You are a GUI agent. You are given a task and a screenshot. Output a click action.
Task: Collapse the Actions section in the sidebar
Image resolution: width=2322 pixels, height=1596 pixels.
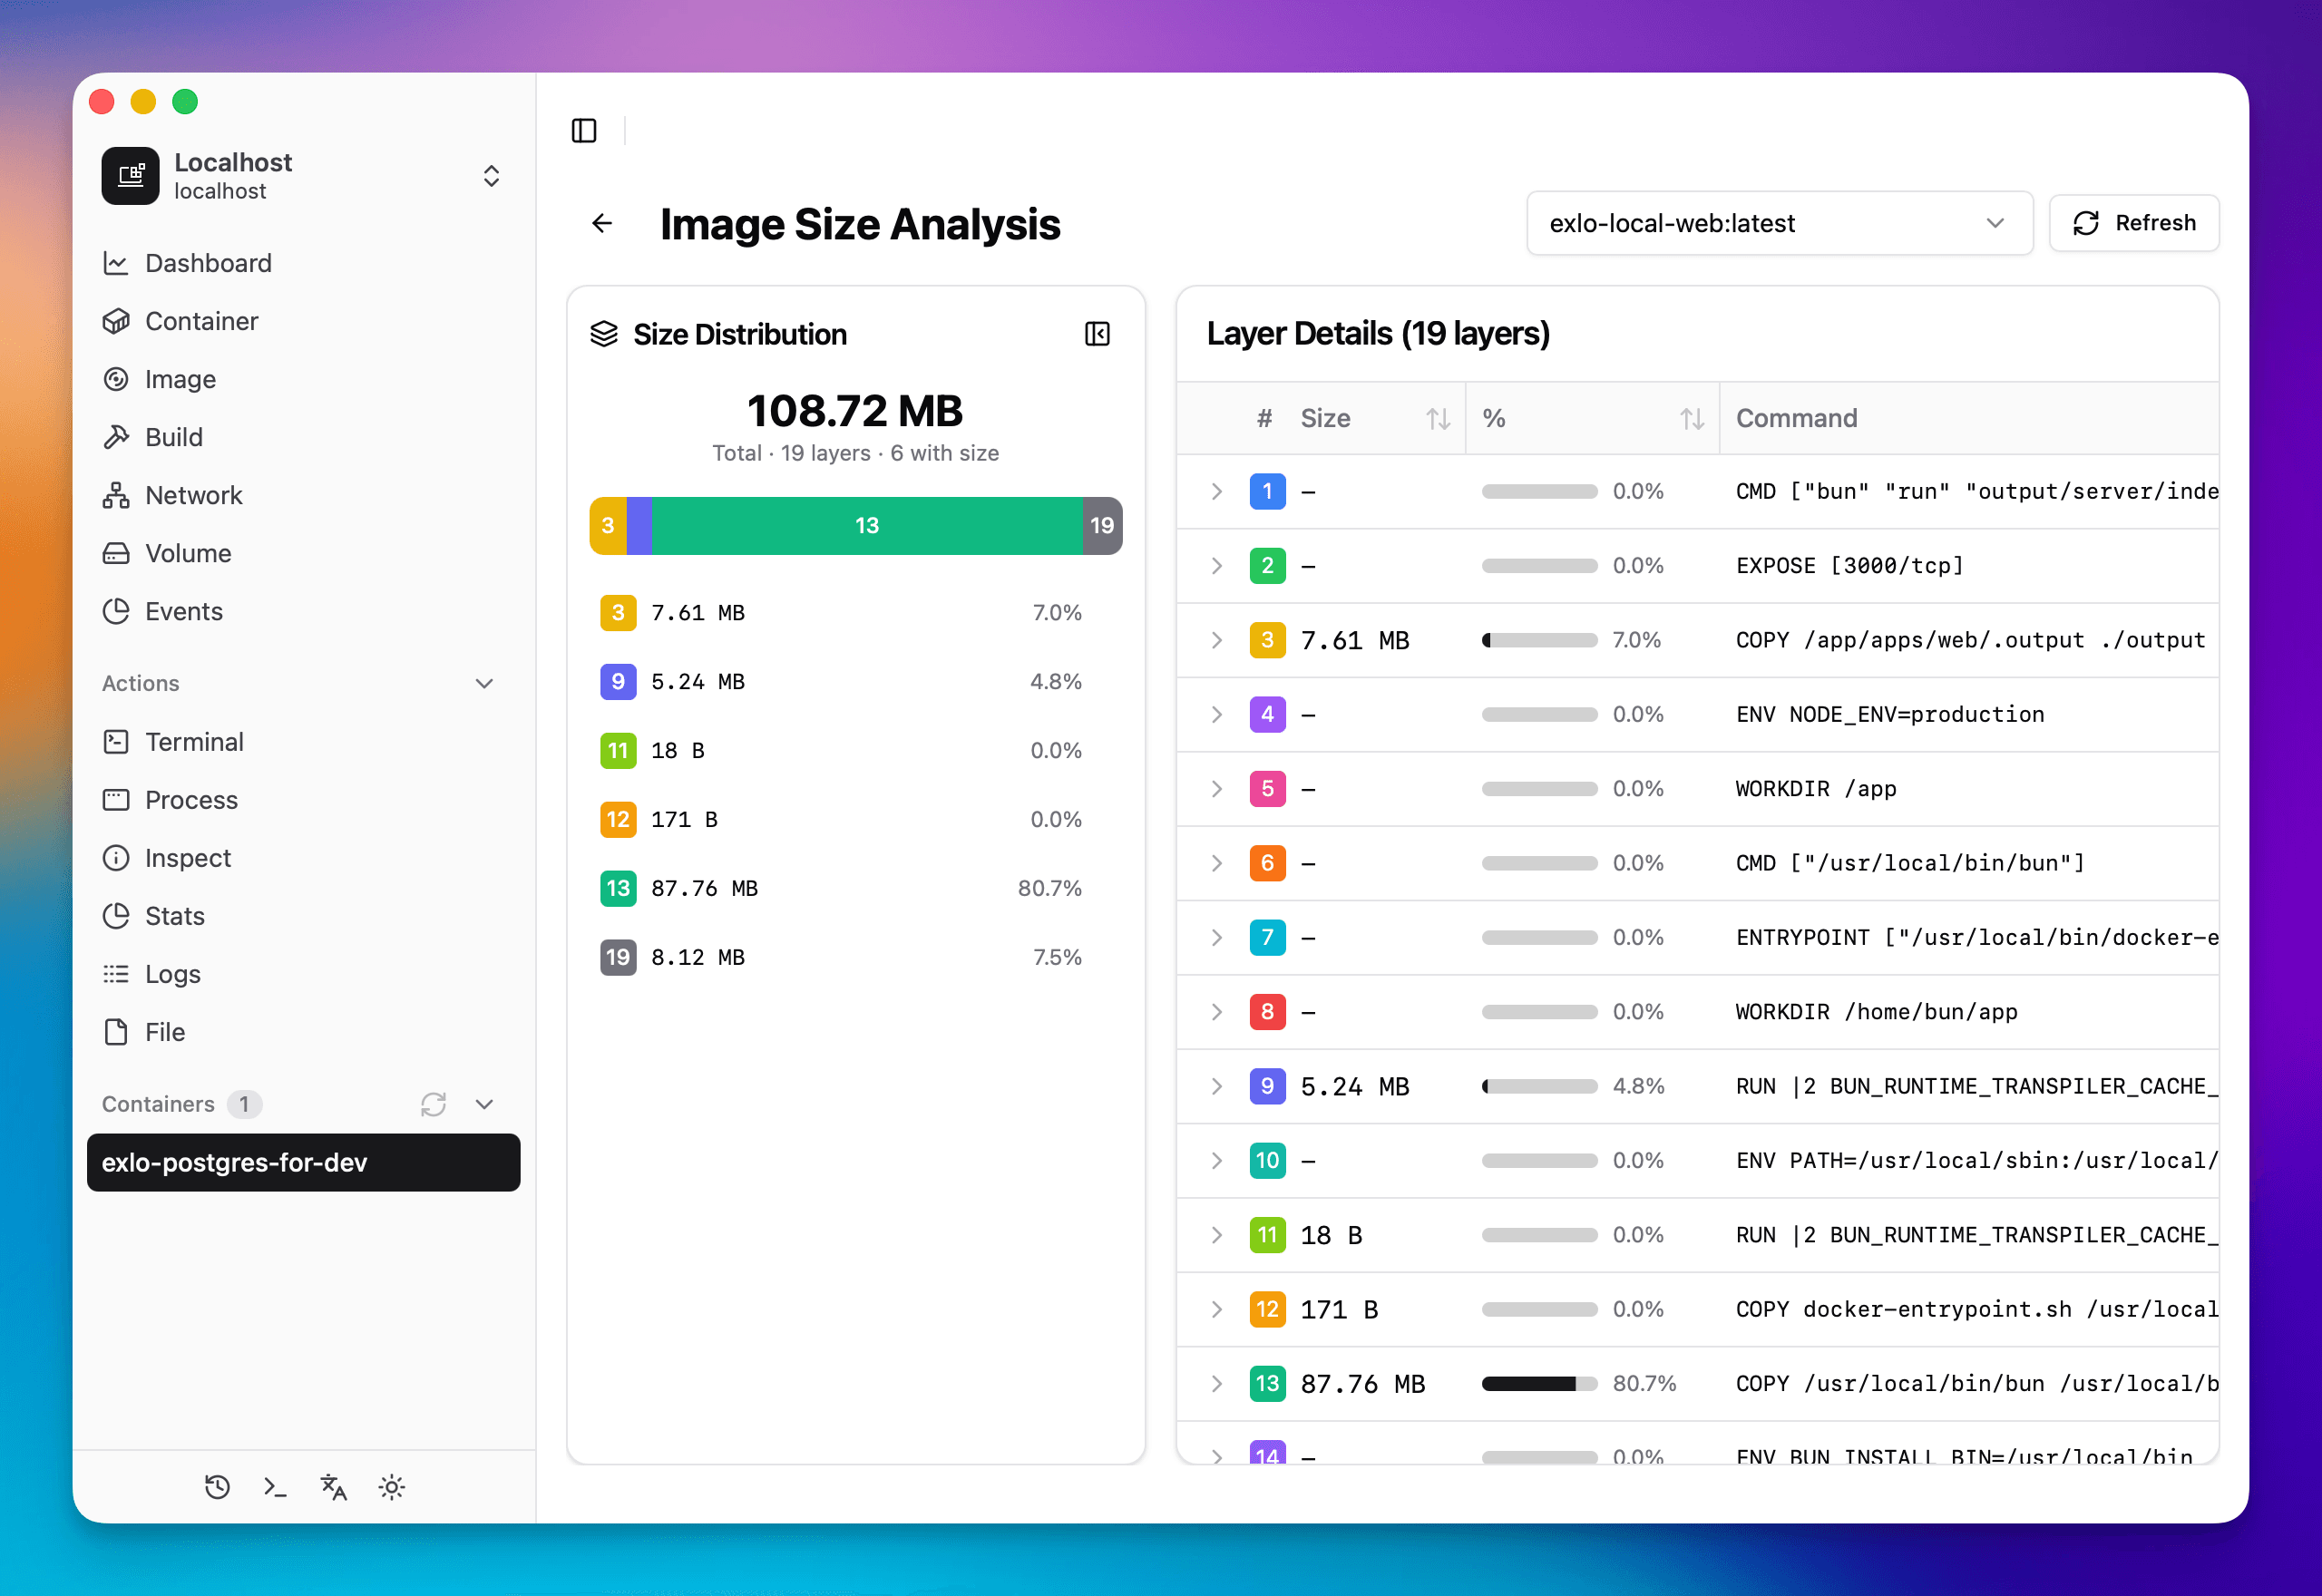coord(484,683)
